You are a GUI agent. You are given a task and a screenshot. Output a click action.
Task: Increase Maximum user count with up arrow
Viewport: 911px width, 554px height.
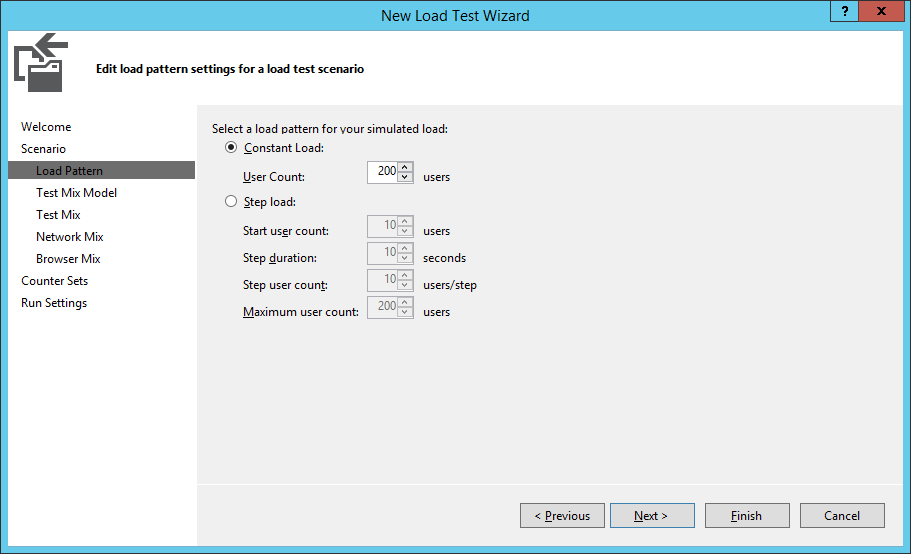[x=405, y=302]
